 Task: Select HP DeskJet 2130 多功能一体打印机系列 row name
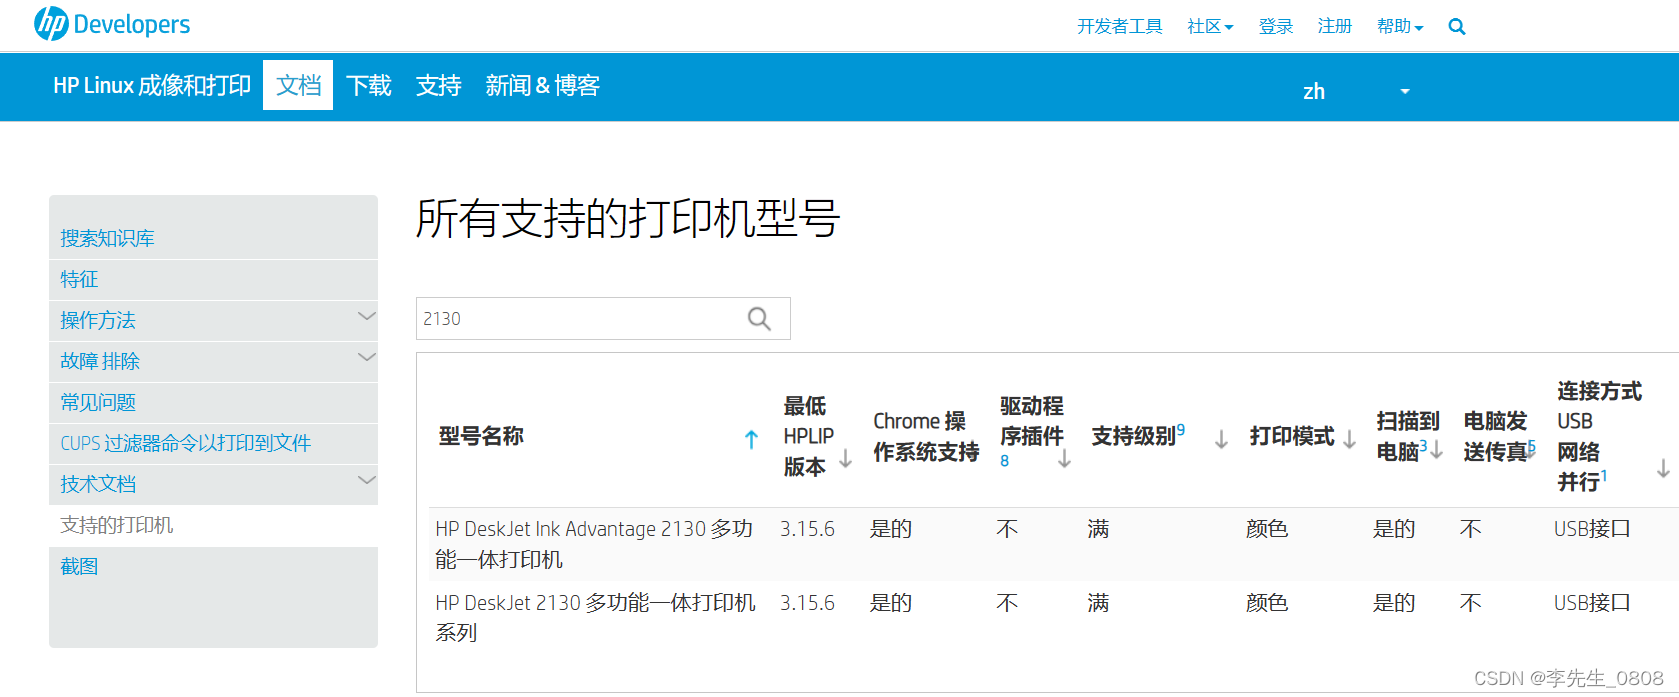coord(595,618)
